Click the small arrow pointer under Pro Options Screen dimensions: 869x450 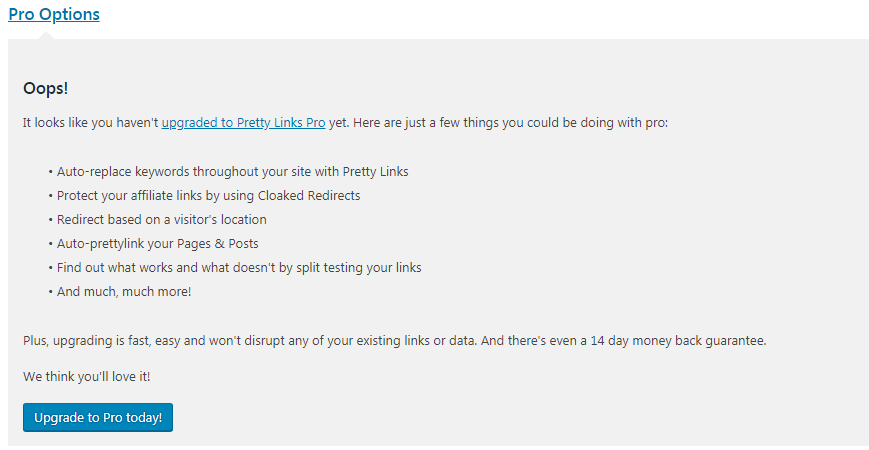pyautogui.click(x=44, y=36)
